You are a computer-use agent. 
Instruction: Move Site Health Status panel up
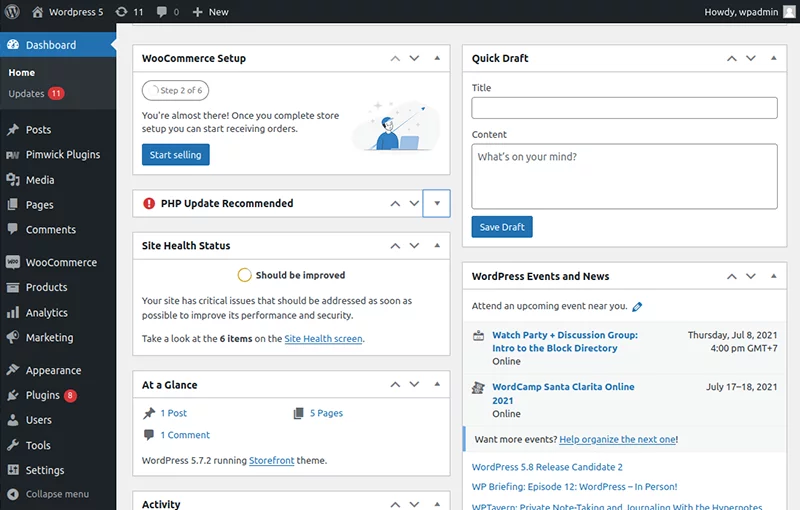[395, 245]
